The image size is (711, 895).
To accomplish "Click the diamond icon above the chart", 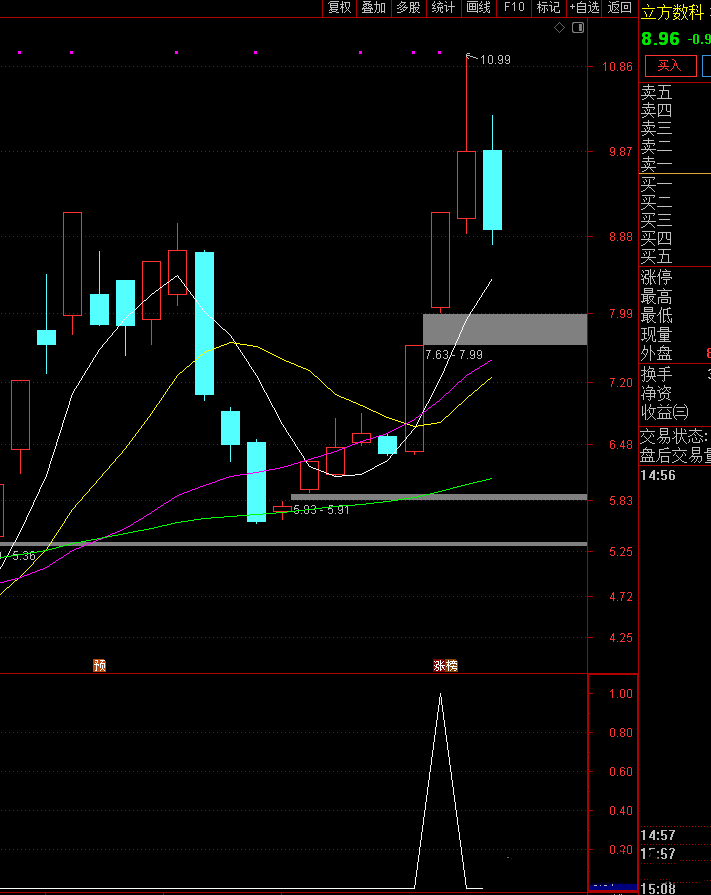I will [560, 28].
